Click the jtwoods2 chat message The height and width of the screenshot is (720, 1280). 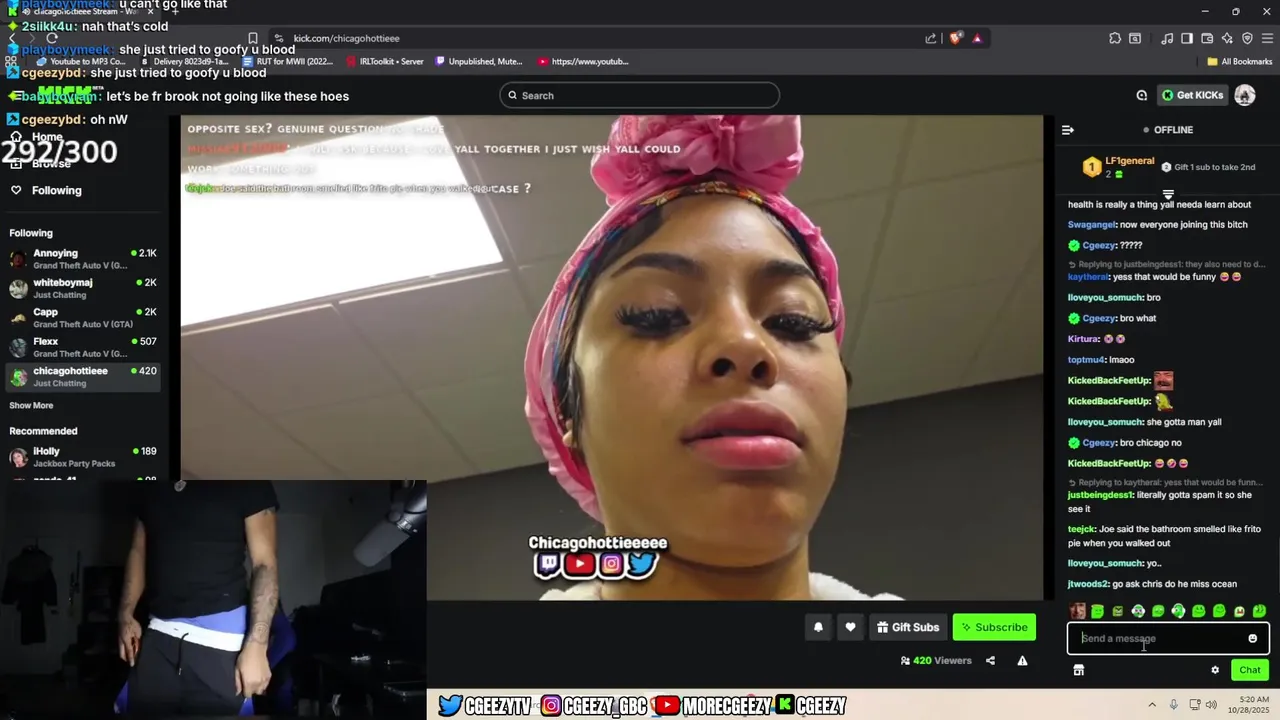point(1152,584)
